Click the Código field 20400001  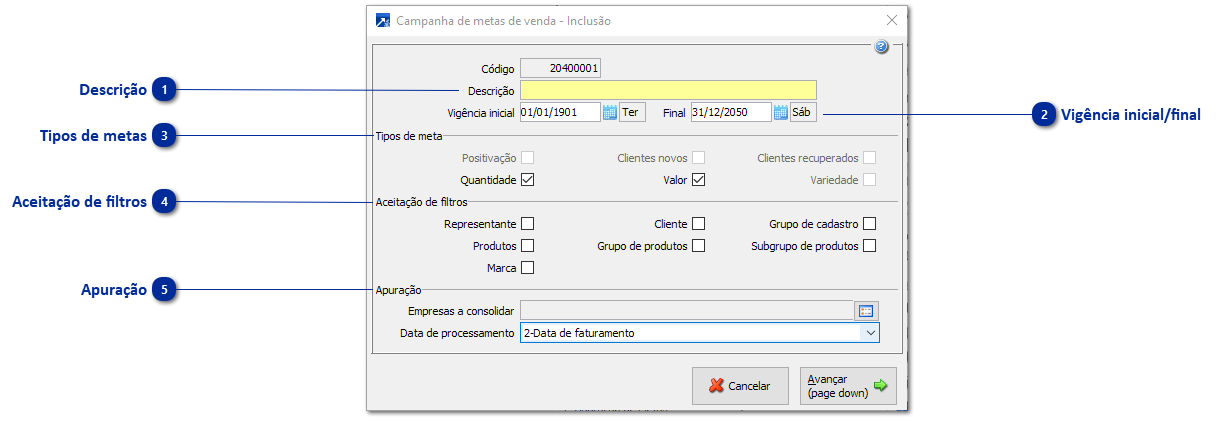[x=560, y=69]
